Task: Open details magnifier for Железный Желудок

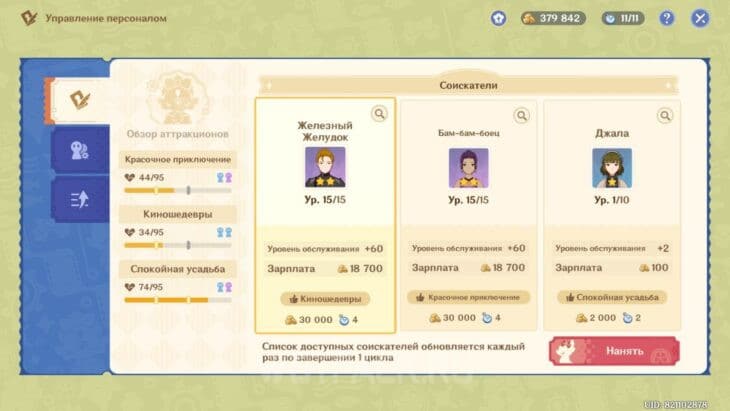Action: pos(380,114)
